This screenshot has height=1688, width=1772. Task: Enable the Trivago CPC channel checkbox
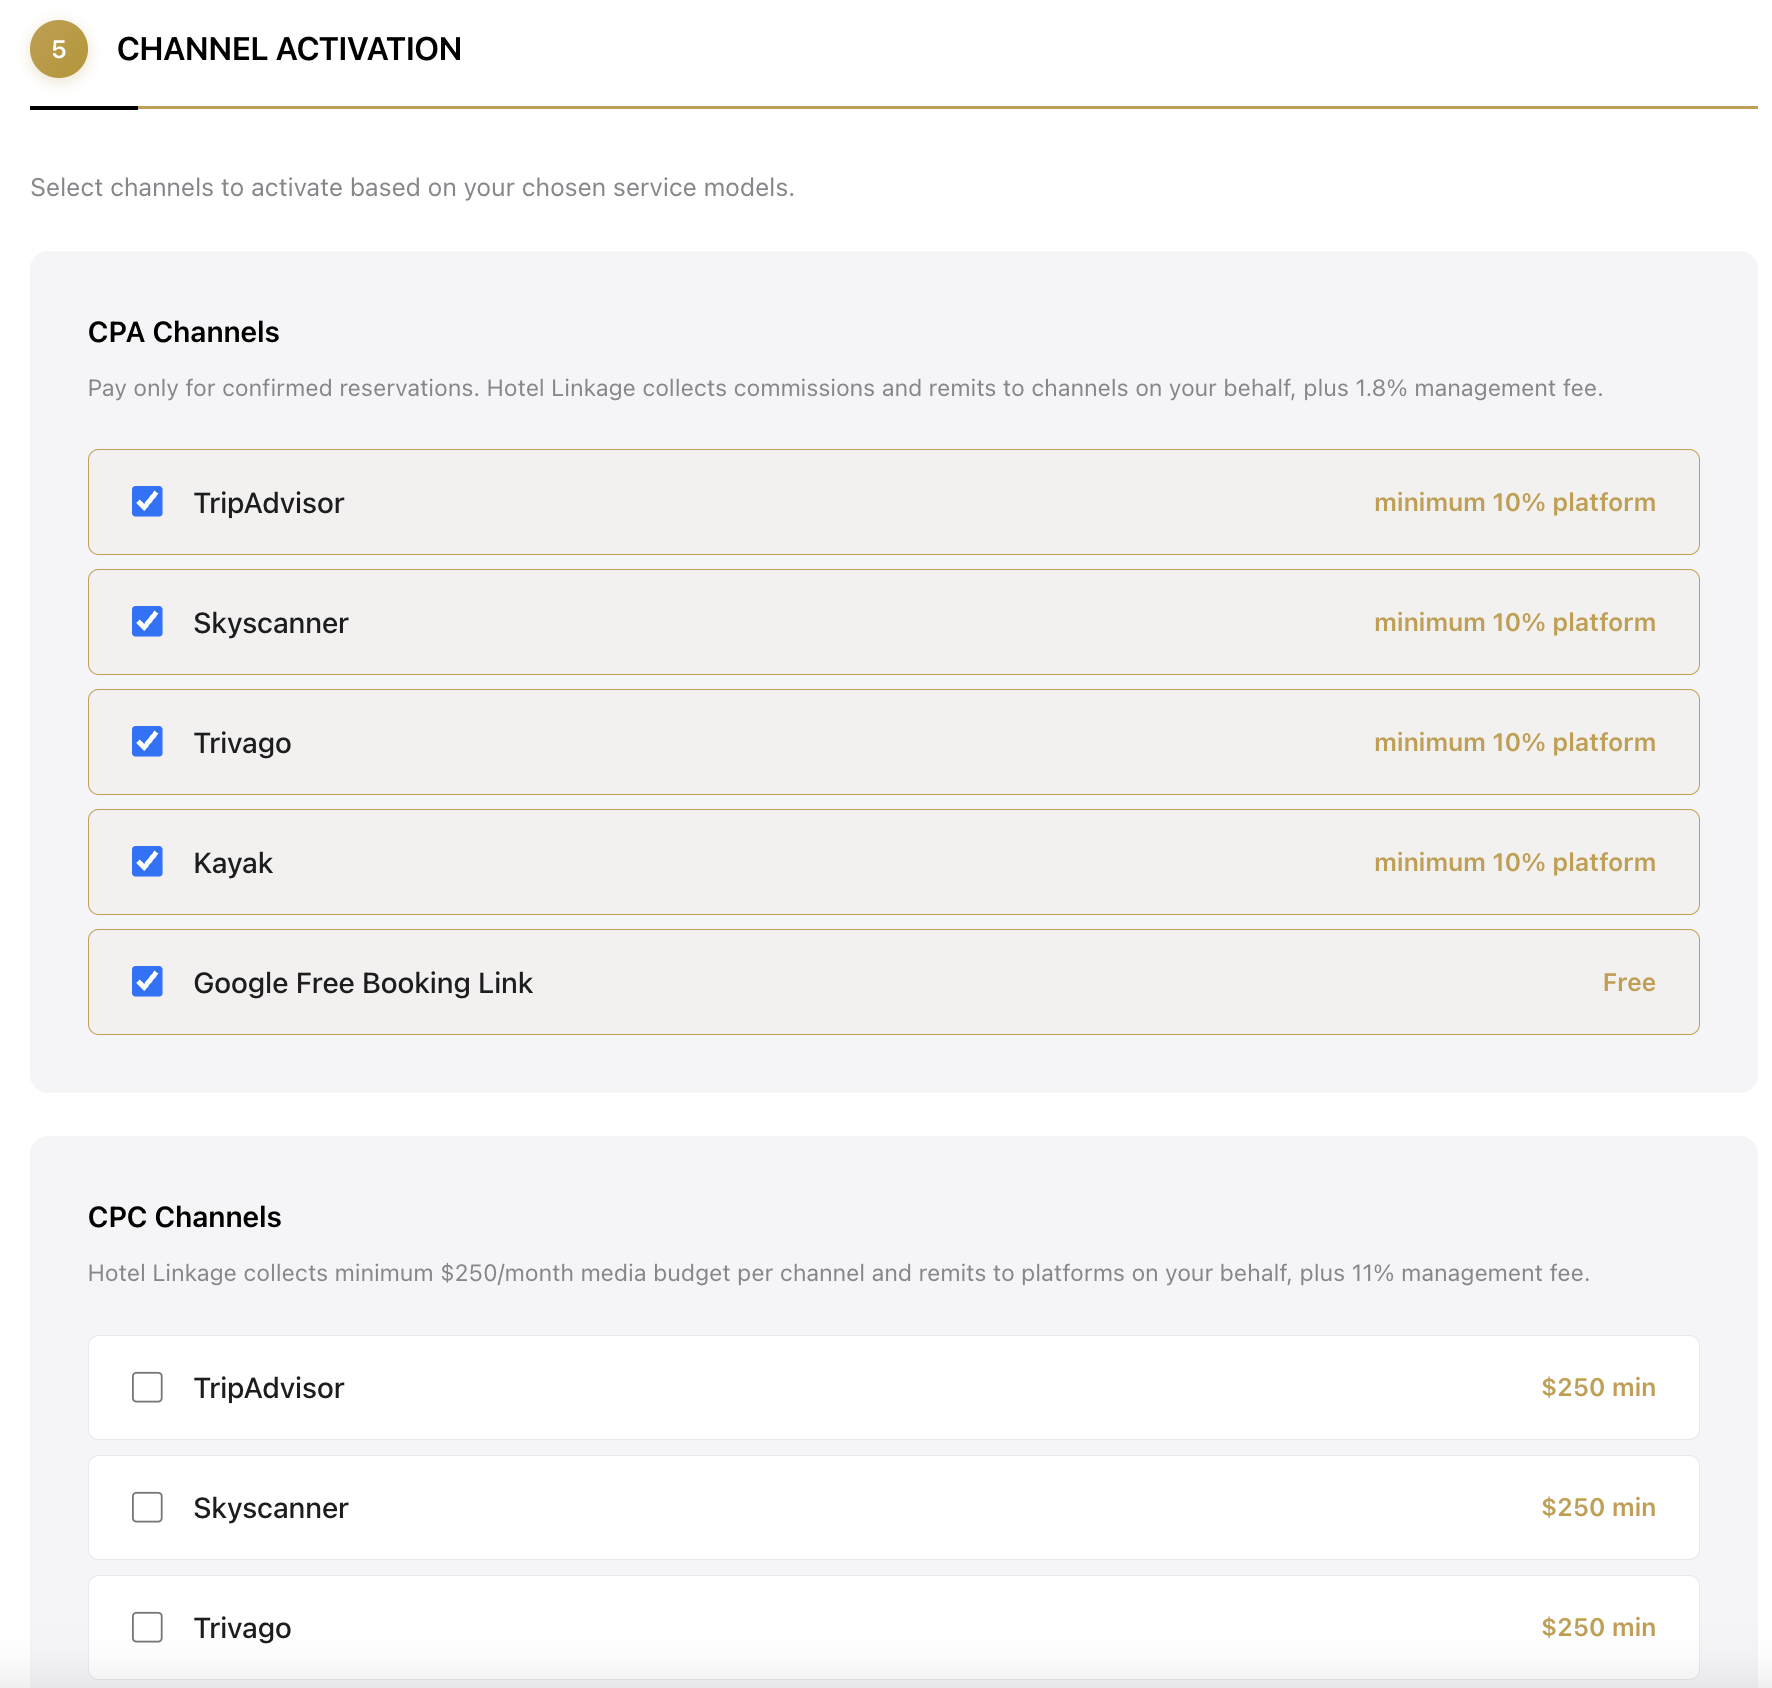pyautogui.click(x=147, y=1627)
